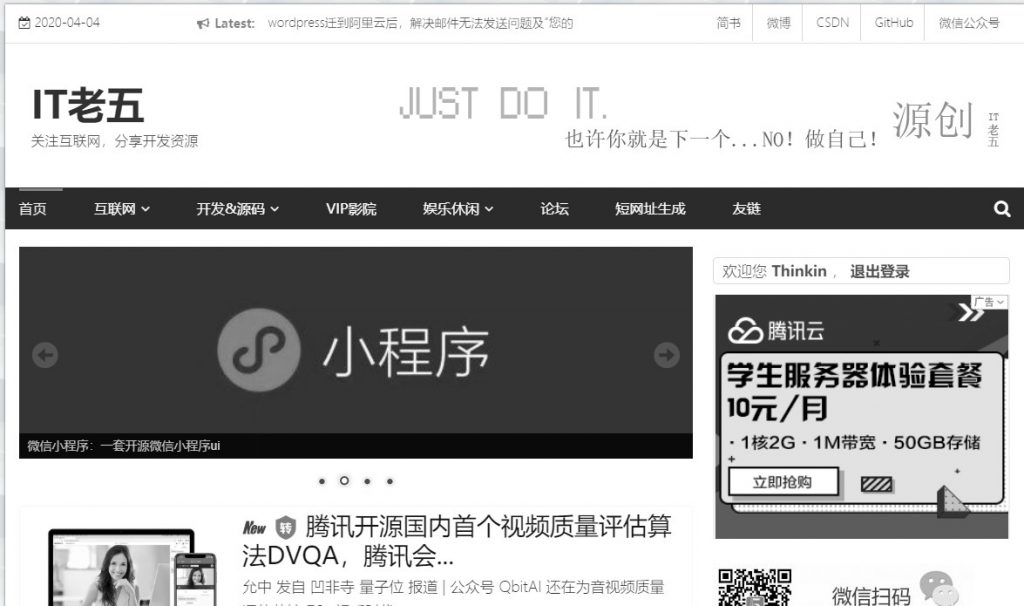Click the New tag on the article

point(254,528)
